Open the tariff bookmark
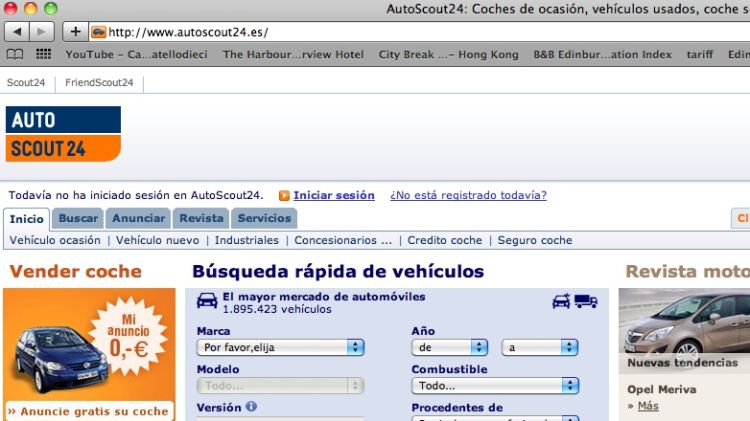 tap(700, 55)
